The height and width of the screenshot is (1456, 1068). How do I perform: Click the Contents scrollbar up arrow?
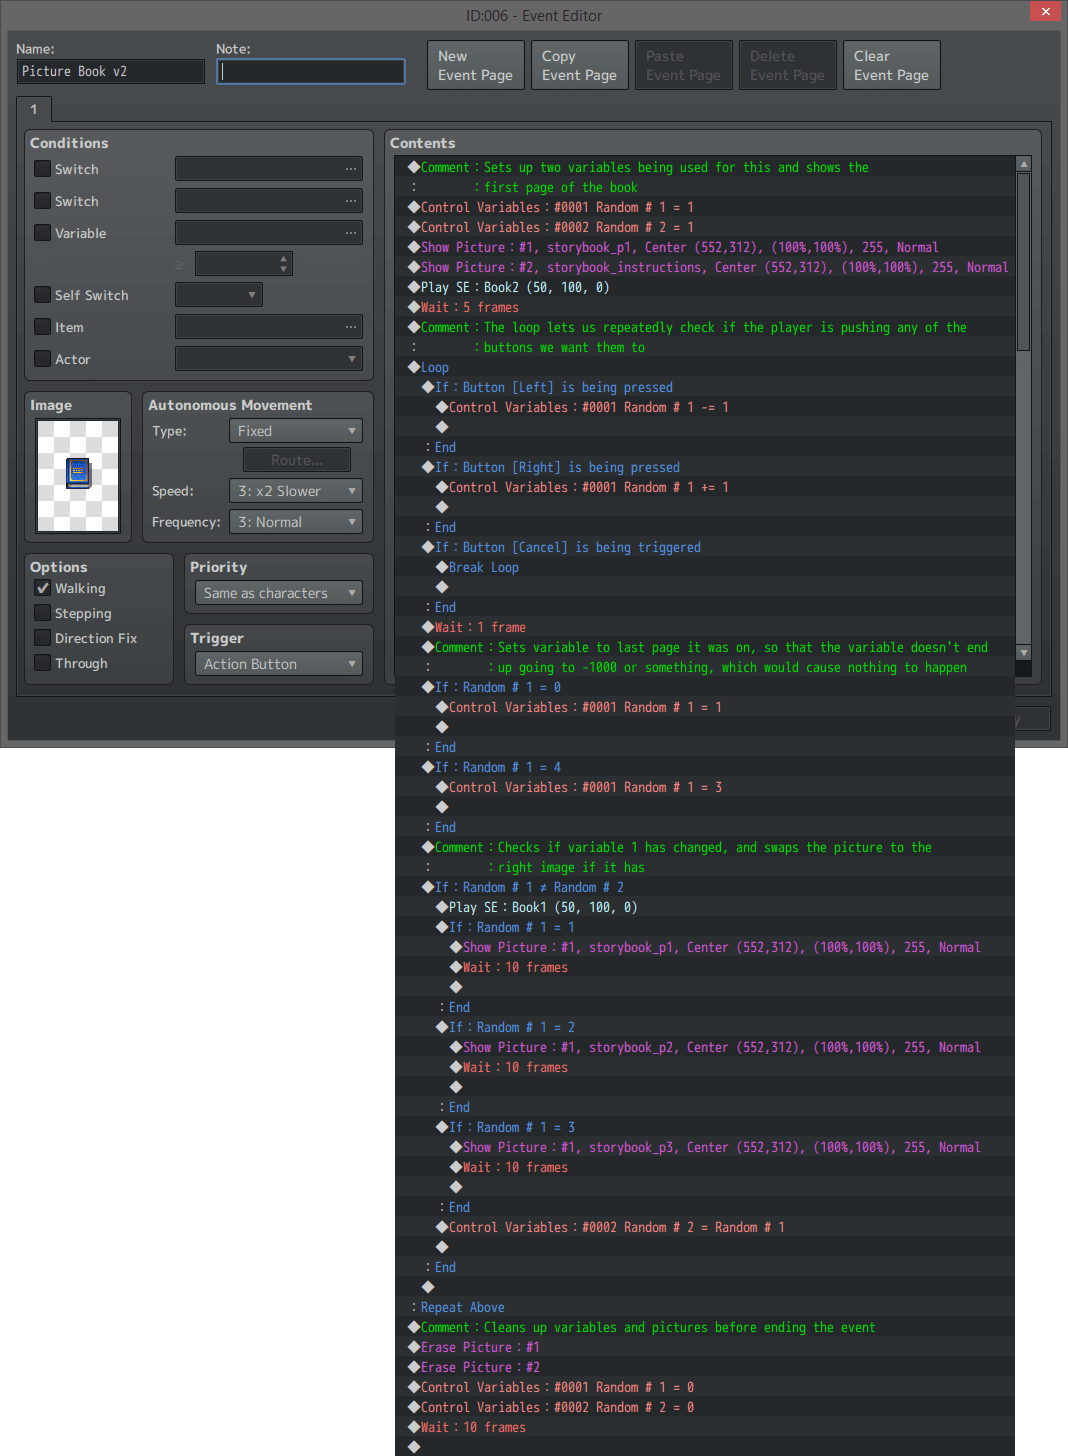[1023, 164]
